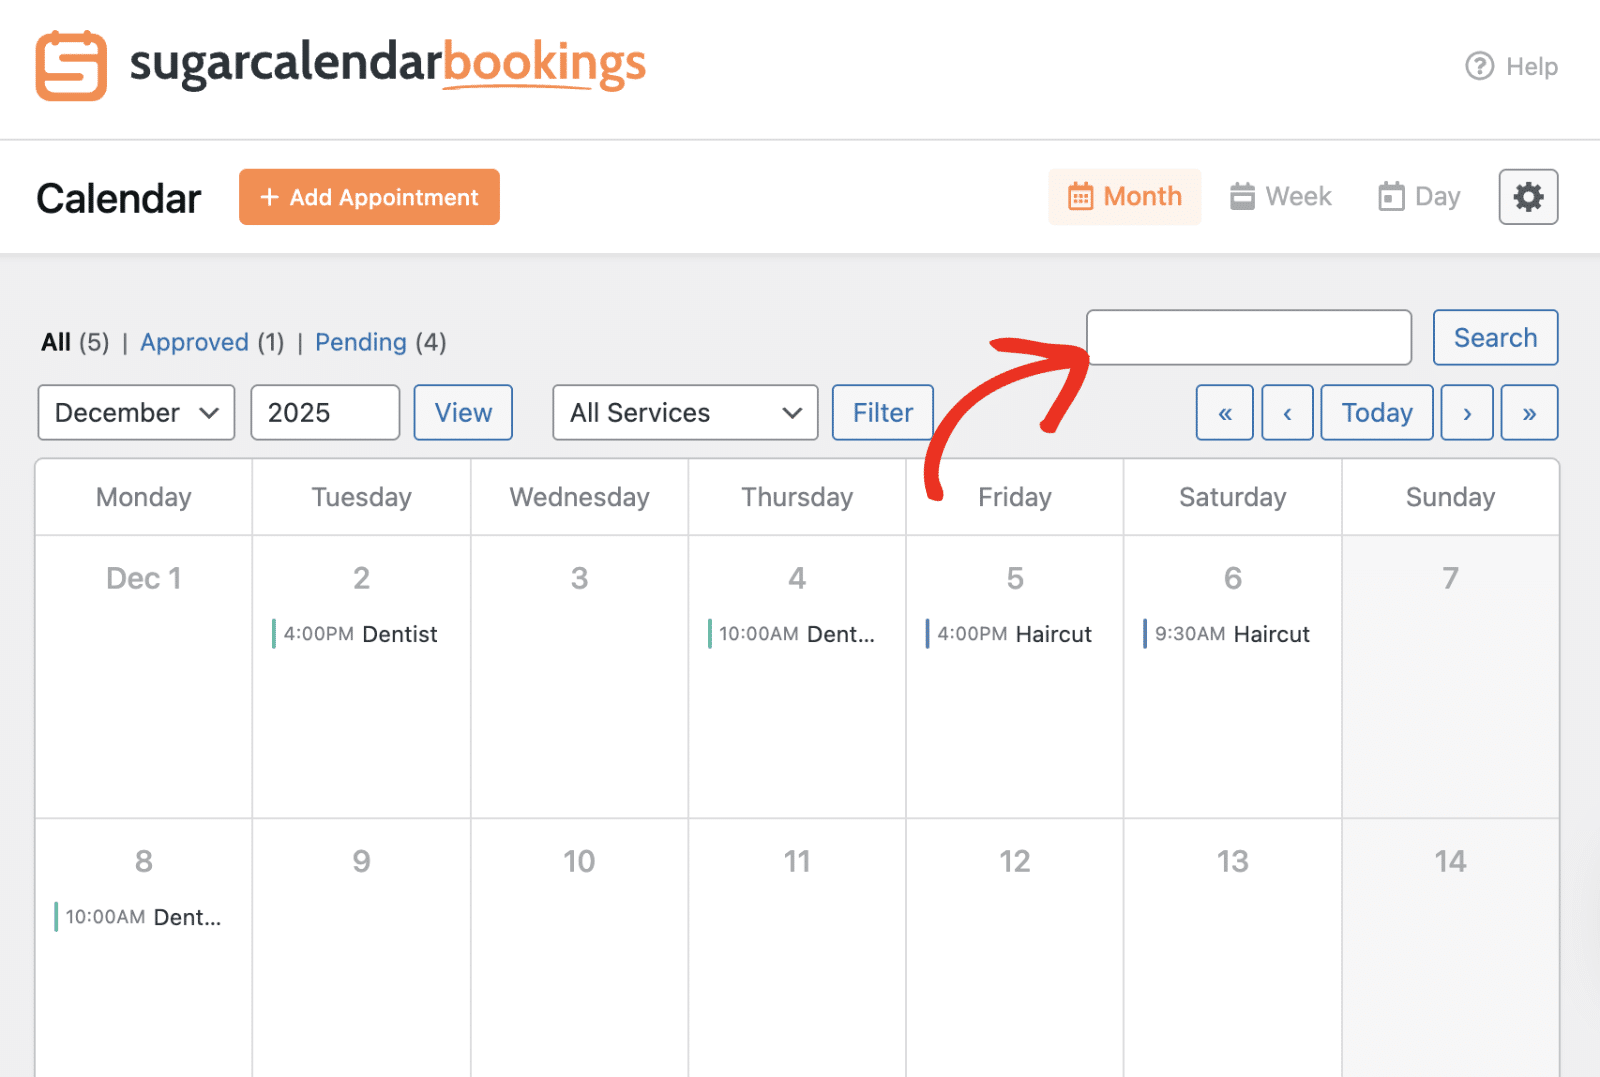Switch to Day view

(1418, 197)
